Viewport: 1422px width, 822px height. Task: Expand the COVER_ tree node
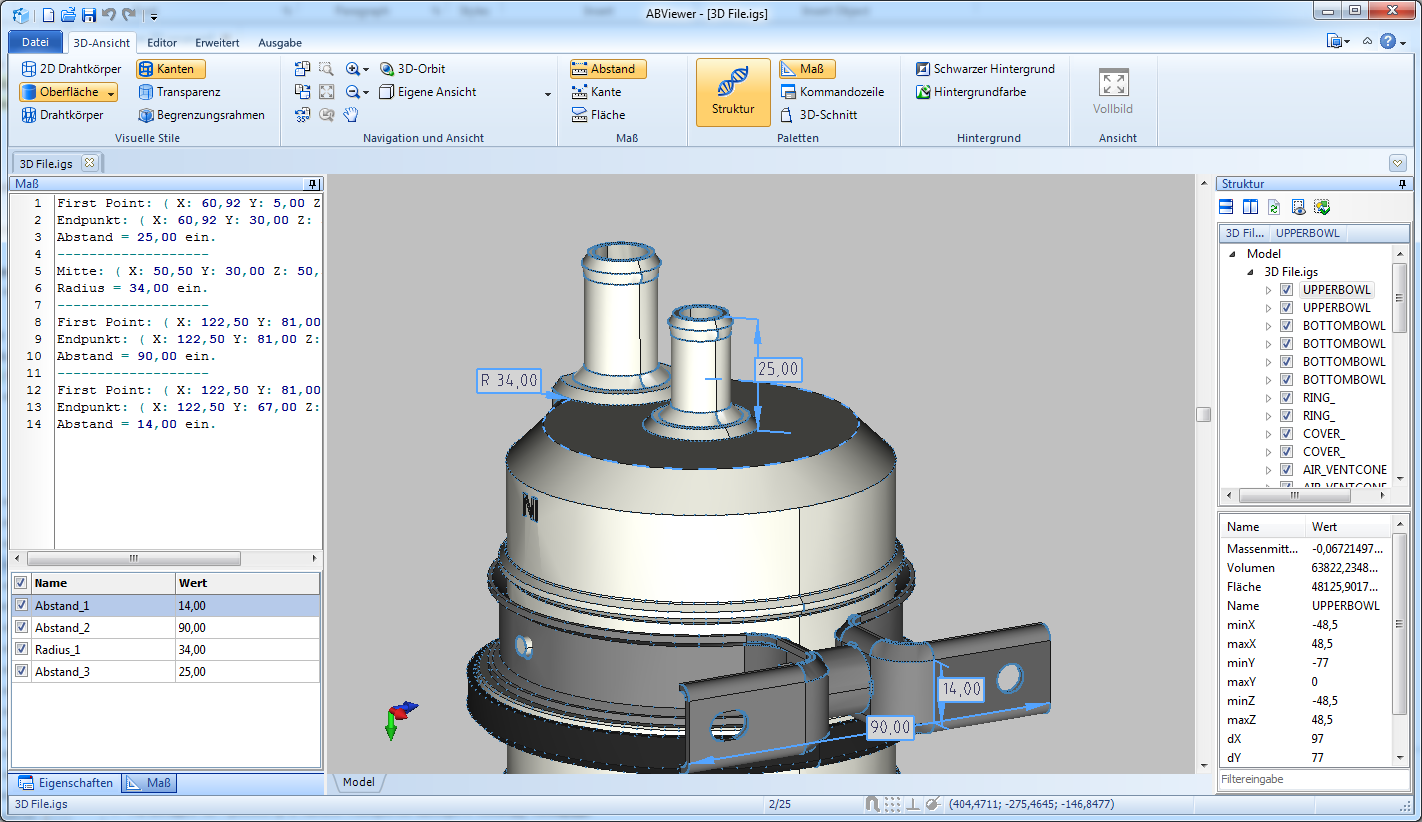pos(1269,434)
